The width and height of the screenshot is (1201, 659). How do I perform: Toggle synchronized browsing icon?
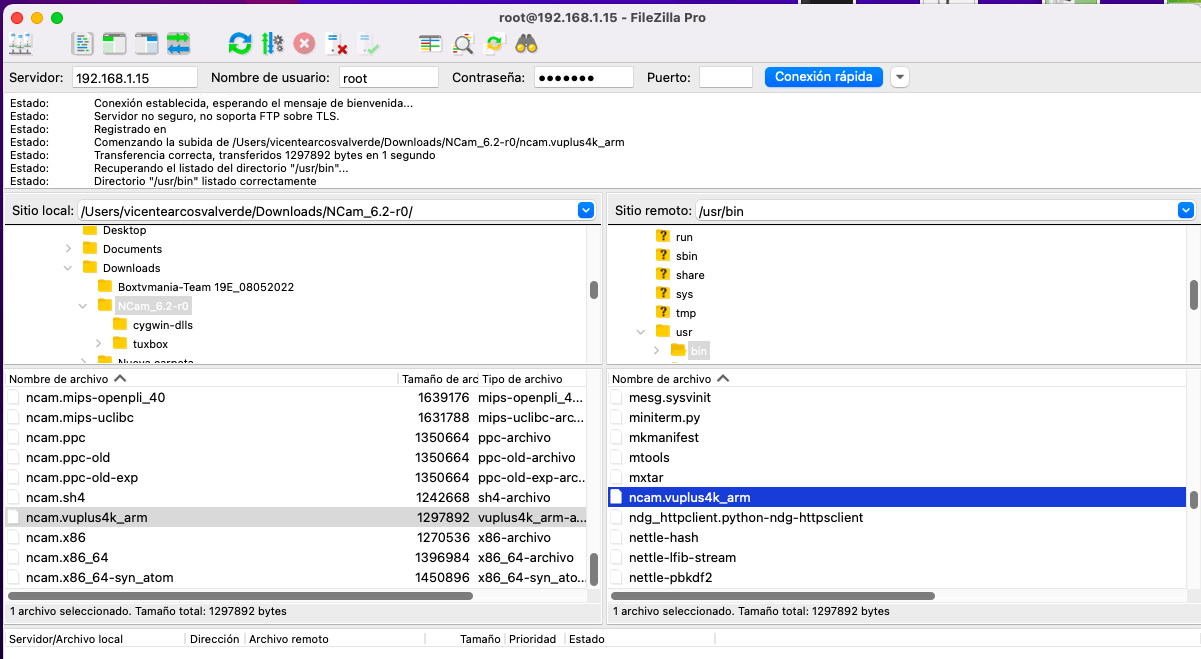click(x=494, y=43)
